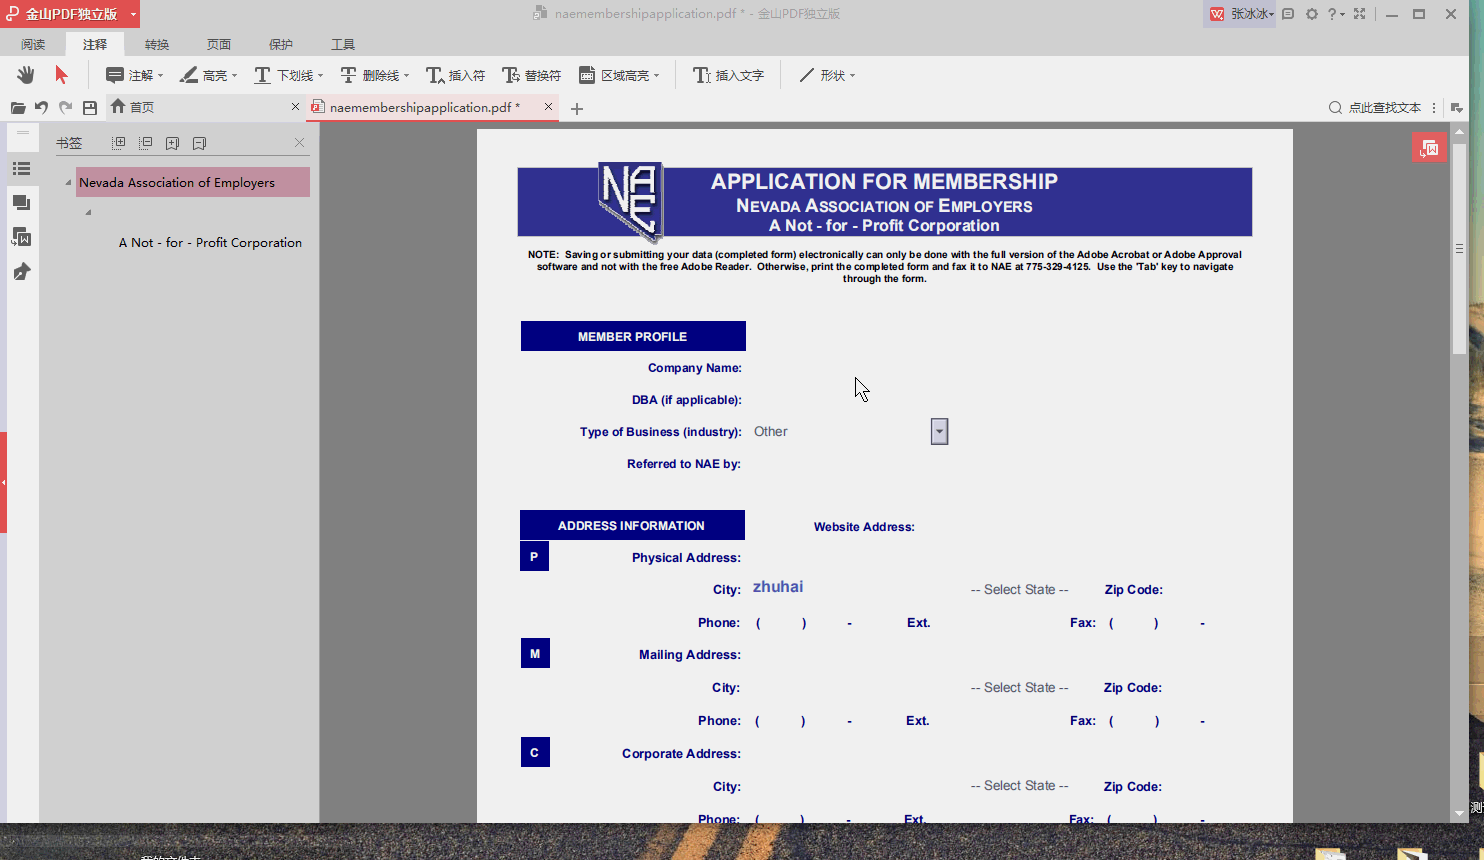Click the red convert-to-Word floating button

coord(1429,148)
